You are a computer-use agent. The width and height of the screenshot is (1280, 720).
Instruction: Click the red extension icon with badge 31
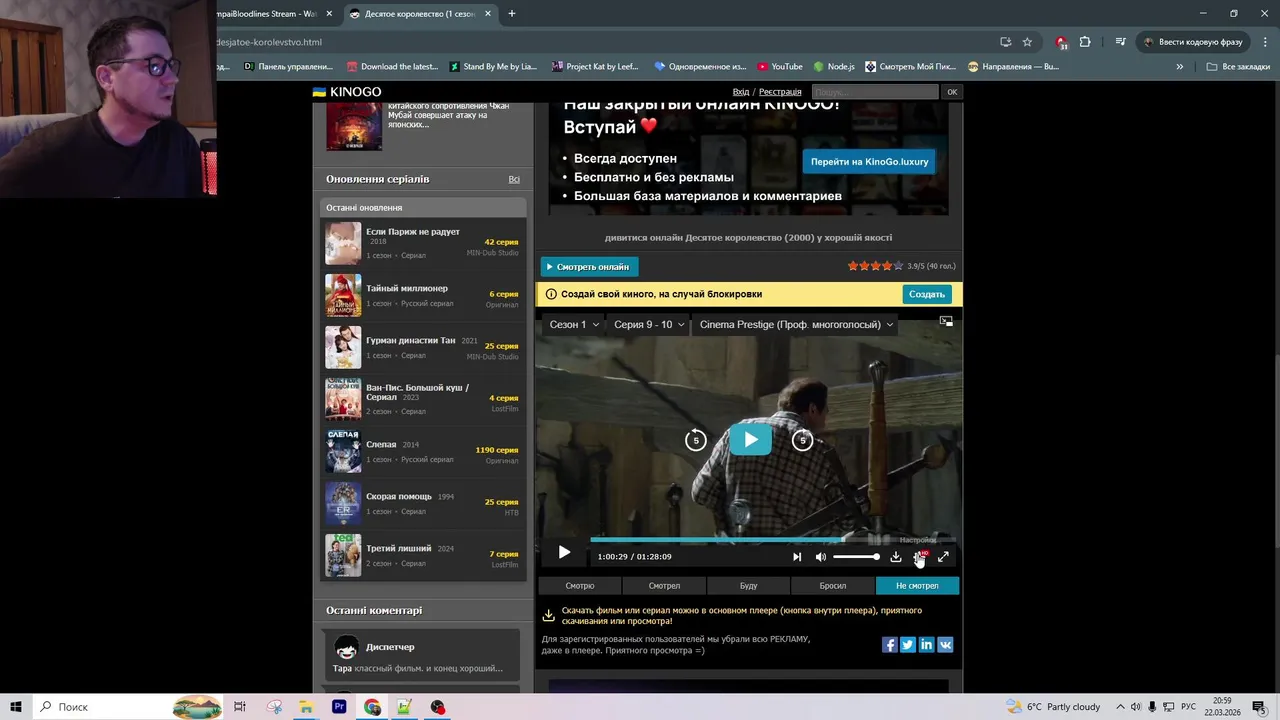[1061, 42]
